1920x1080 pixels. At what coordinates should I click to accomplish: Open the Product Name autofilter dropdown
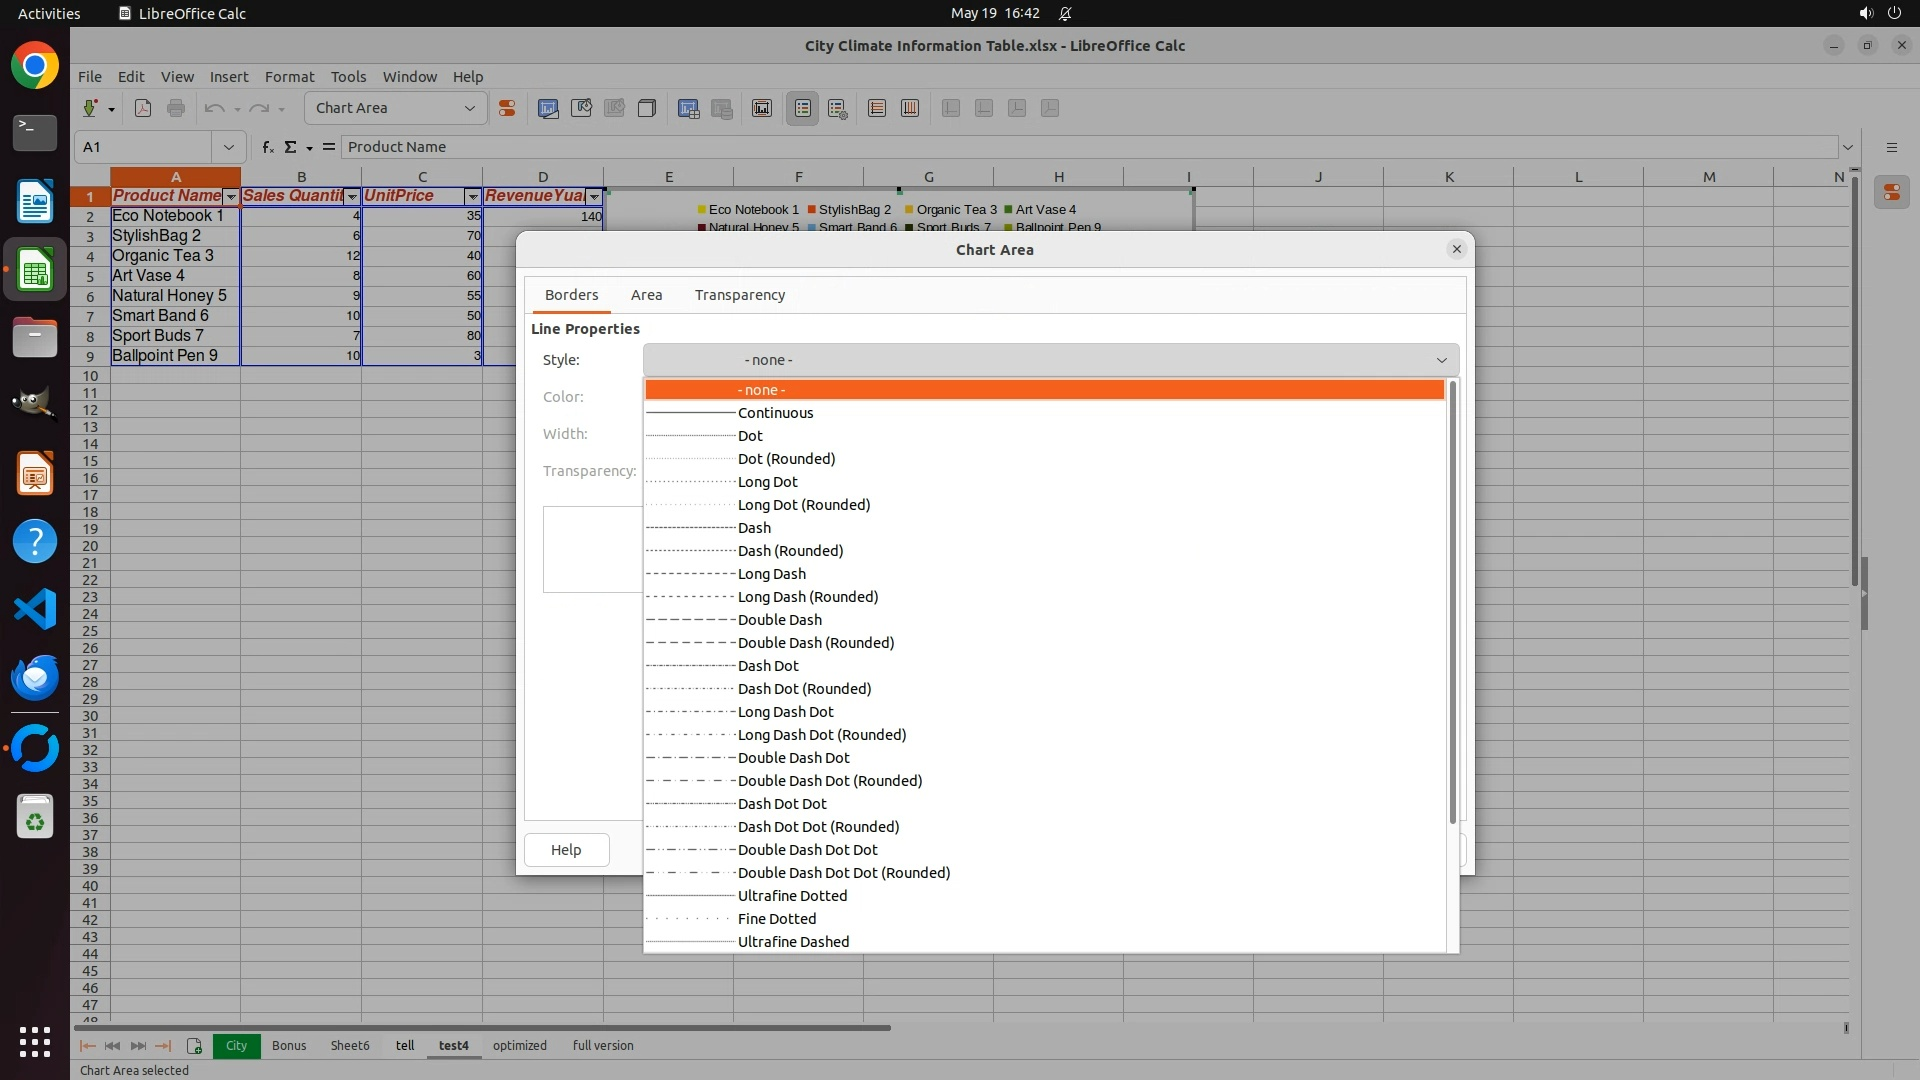click(231, 197)
